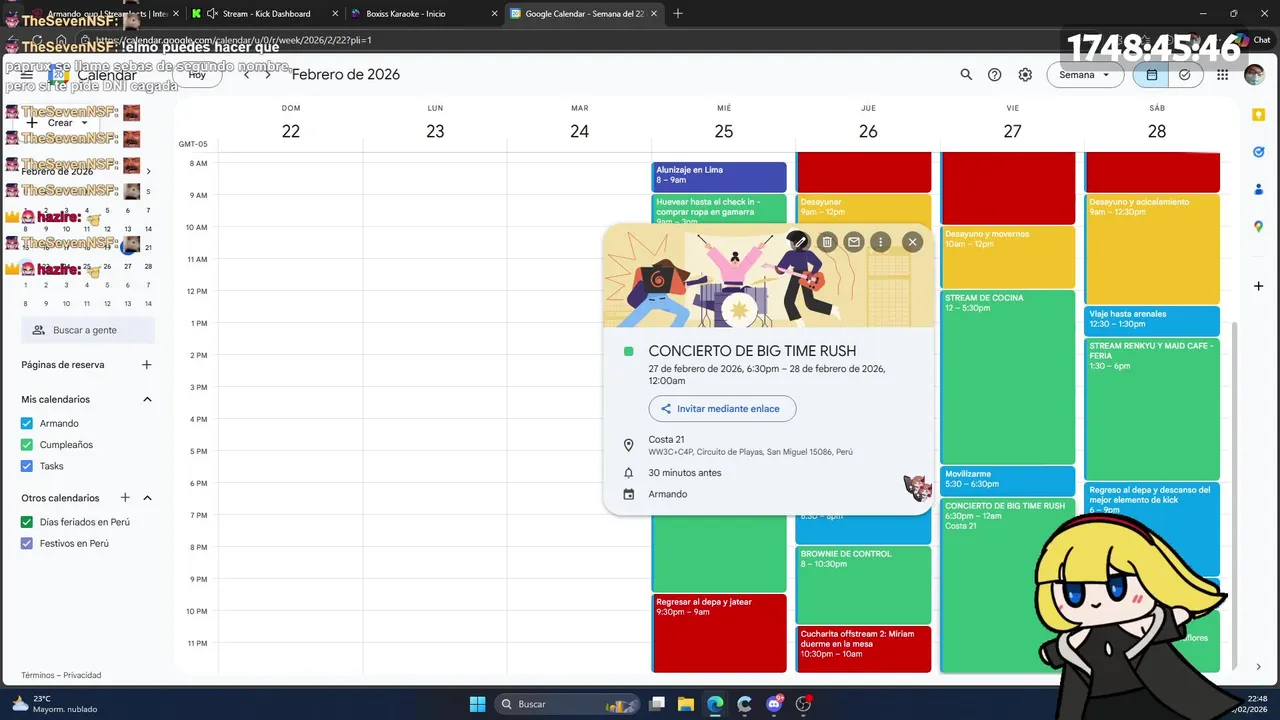1280x720 pixels.
Task: Open the BROWNIE DE CONTROL event
Action: tap(864, 585)
